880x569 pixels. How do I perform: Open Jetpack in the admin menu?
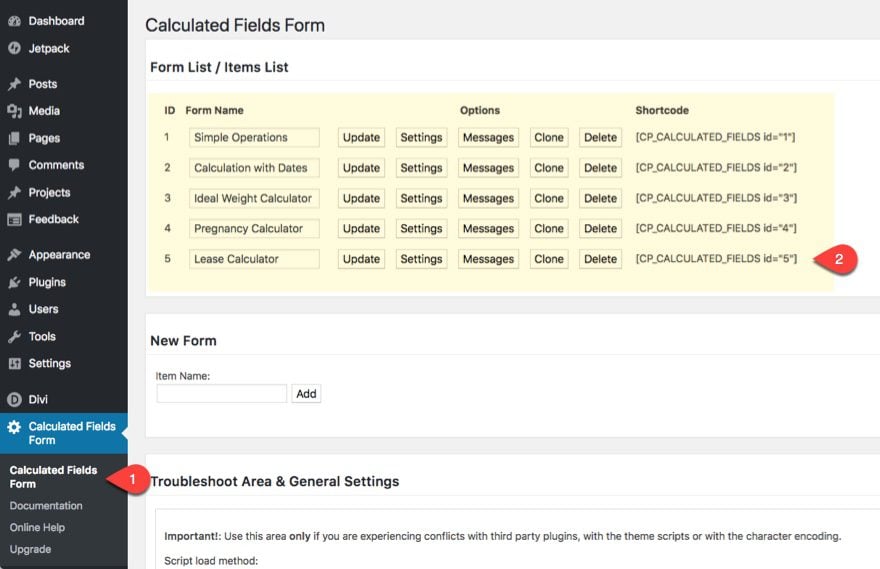49,48
